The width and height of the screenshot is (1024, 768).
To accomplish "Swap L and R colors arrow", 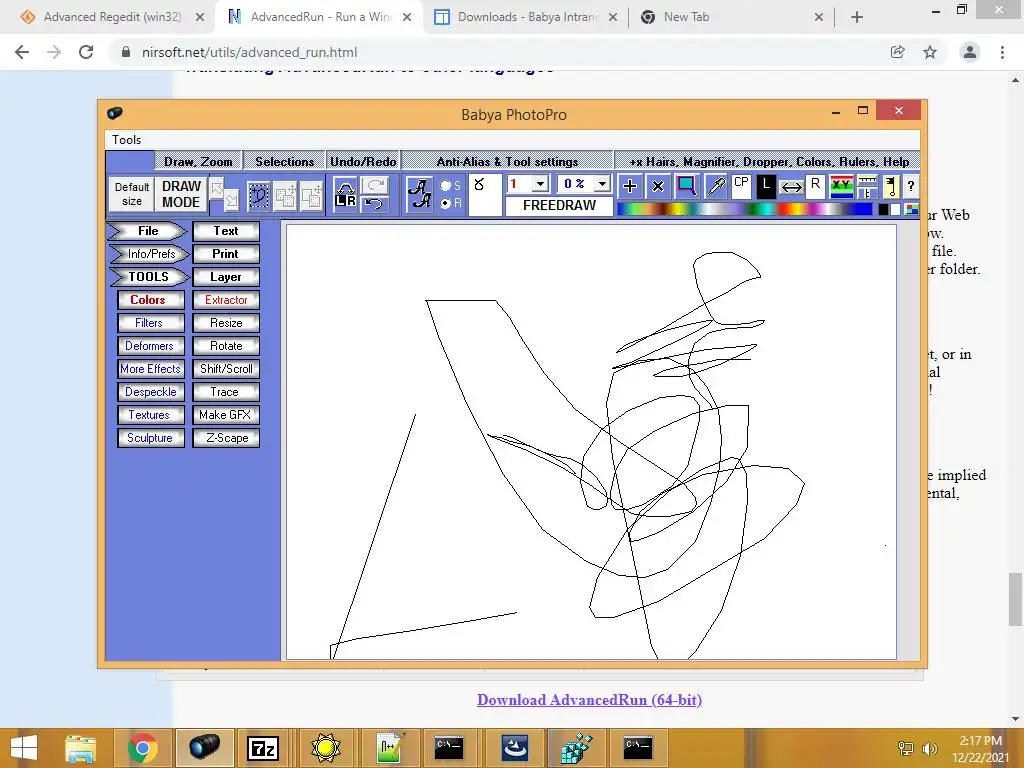I will [792, 187].
